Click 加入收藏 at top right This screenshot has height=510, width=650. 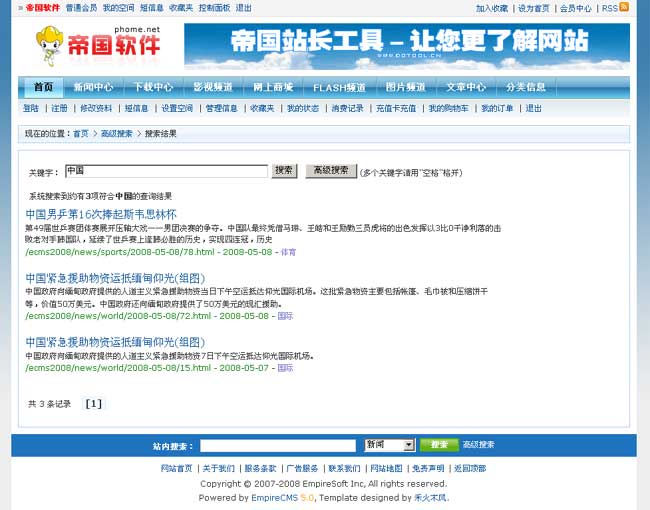tap(491, 8)
